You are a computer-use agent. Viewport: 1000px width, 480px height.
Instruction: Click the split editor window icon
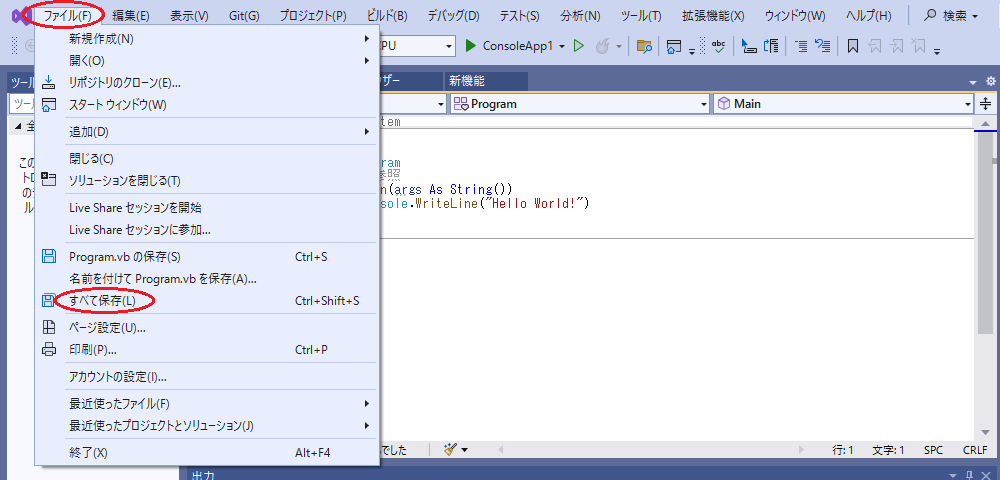point(986,104)
